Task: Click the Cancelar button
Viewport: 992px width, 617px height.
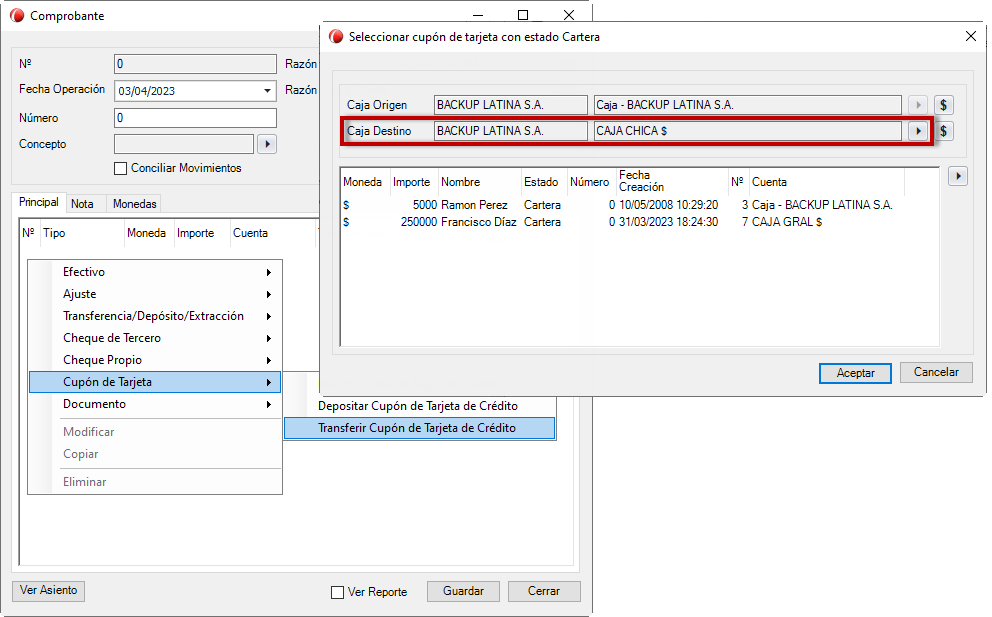Action: 936,372
